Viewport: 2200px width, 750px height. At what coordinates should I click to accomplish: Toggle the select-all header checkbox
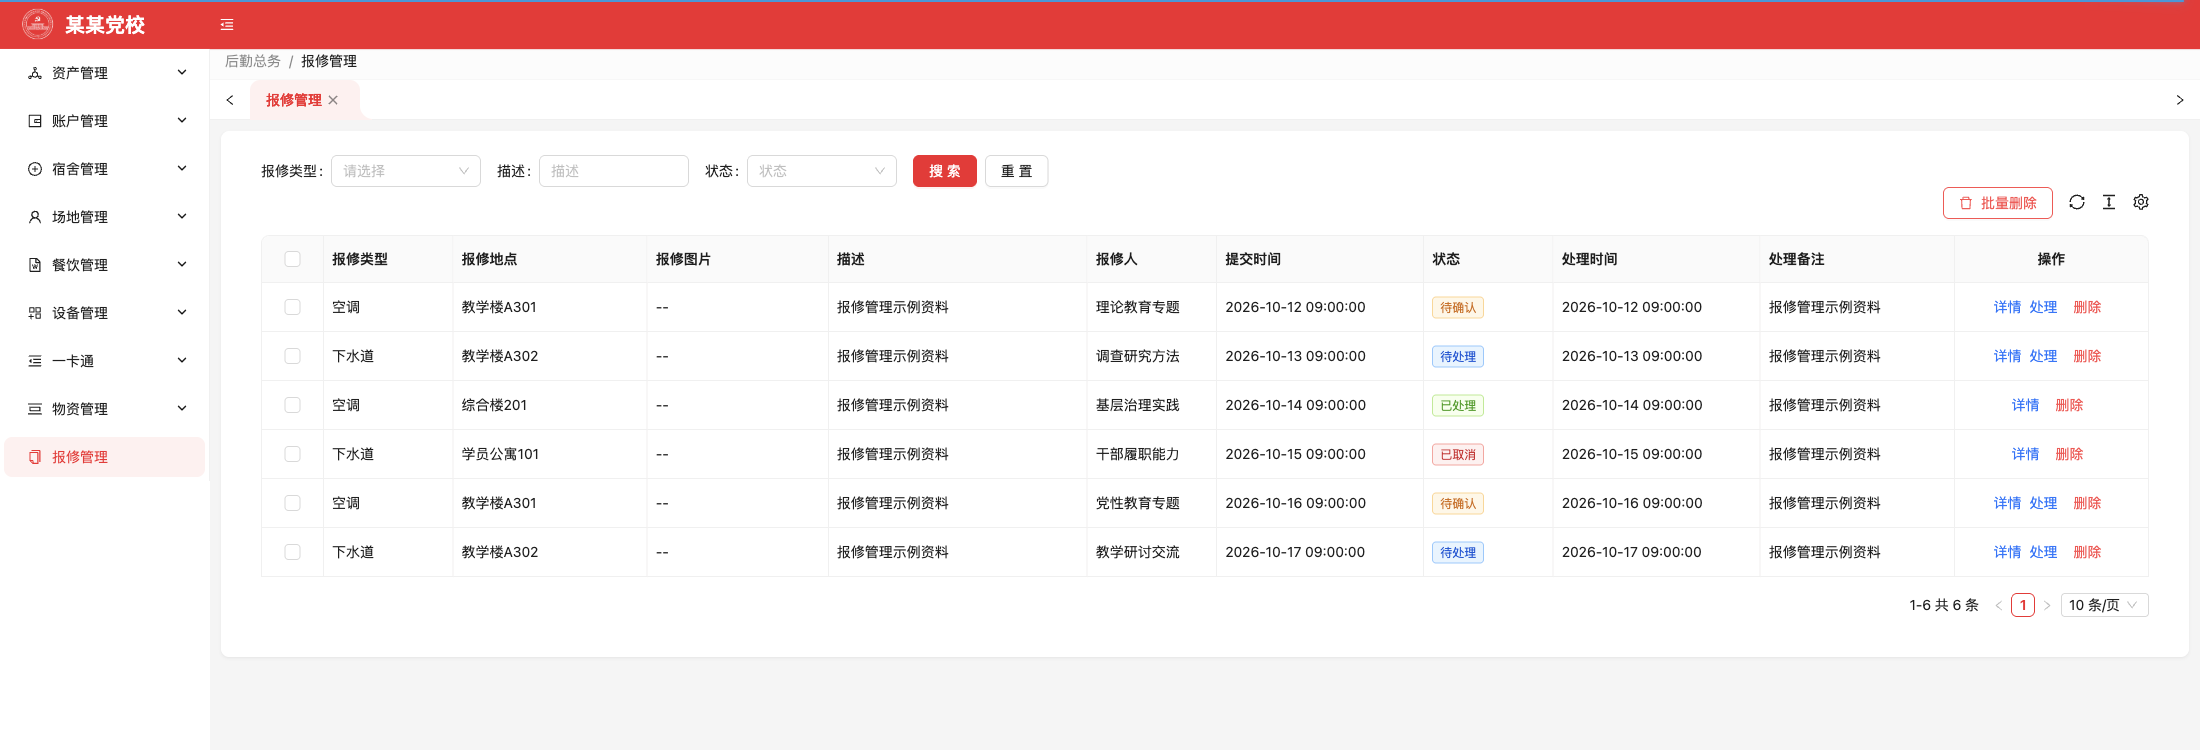(x=292, y=259)
